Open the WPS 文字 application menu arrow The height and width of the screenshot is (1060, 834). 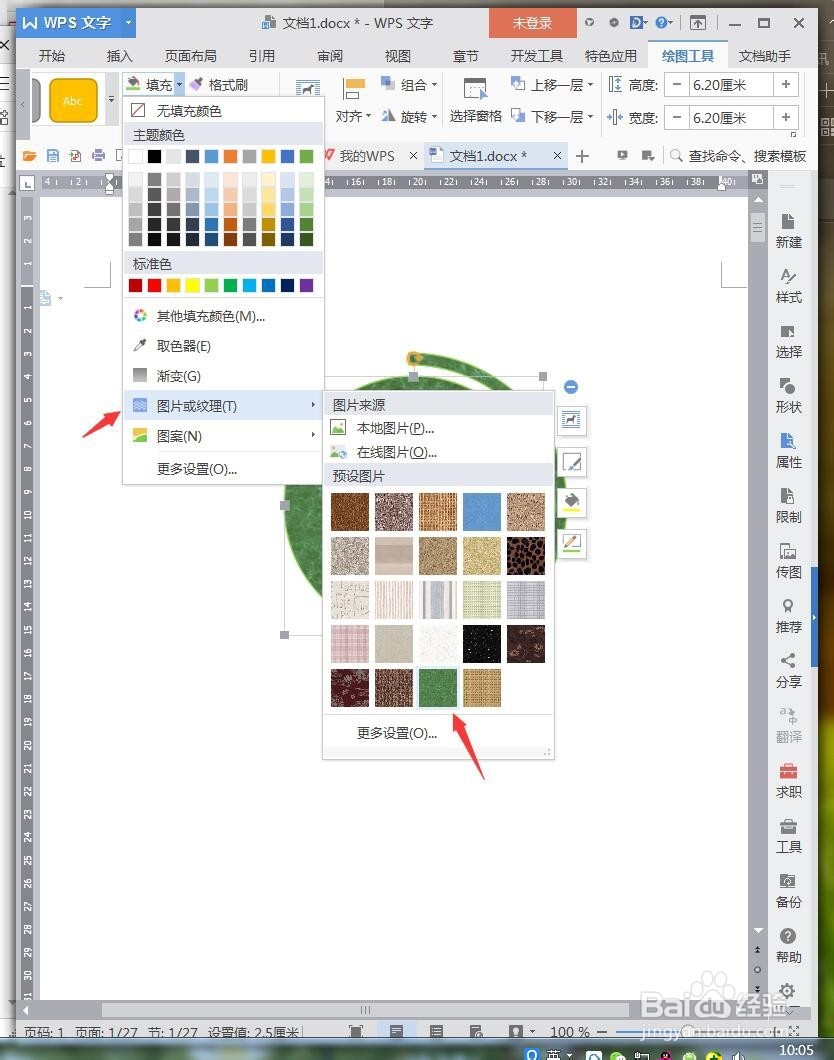pos(128,22)
